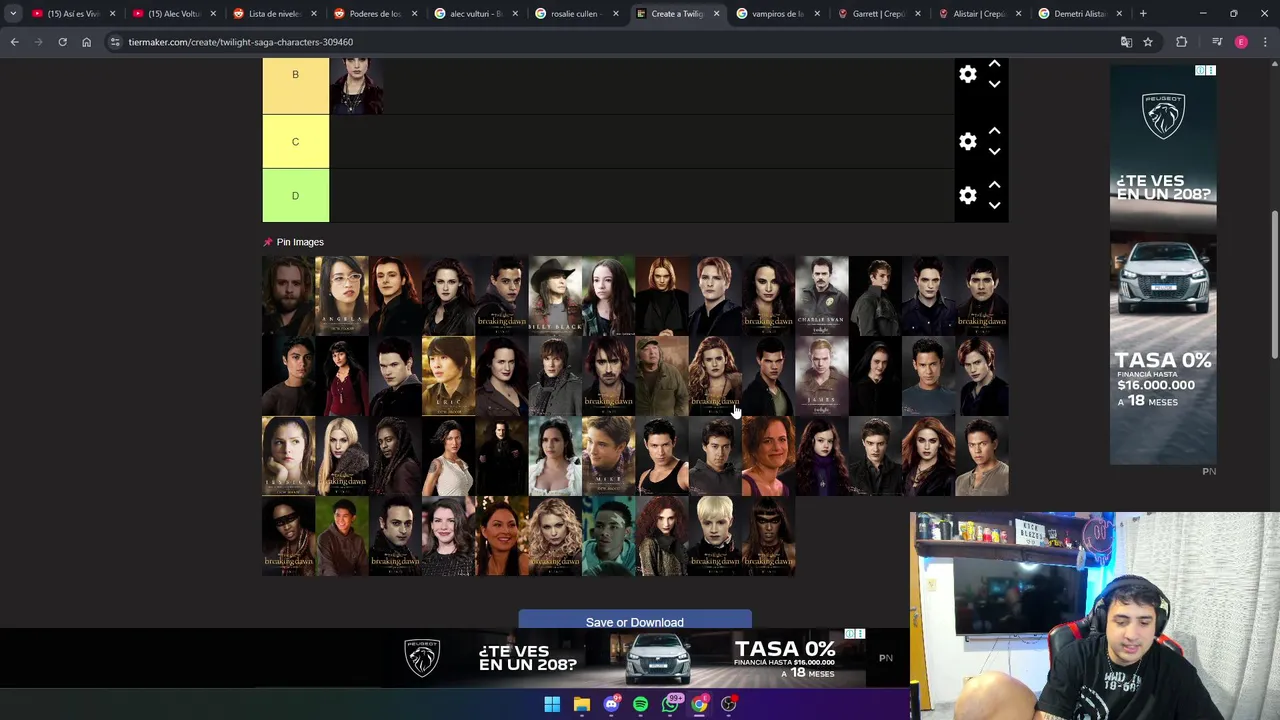Open settings gear for tier C
1280x720 pixels.
coord(967,141)
